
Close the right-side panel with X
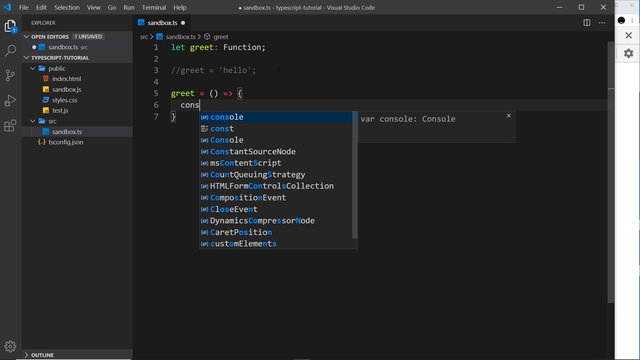629,36
